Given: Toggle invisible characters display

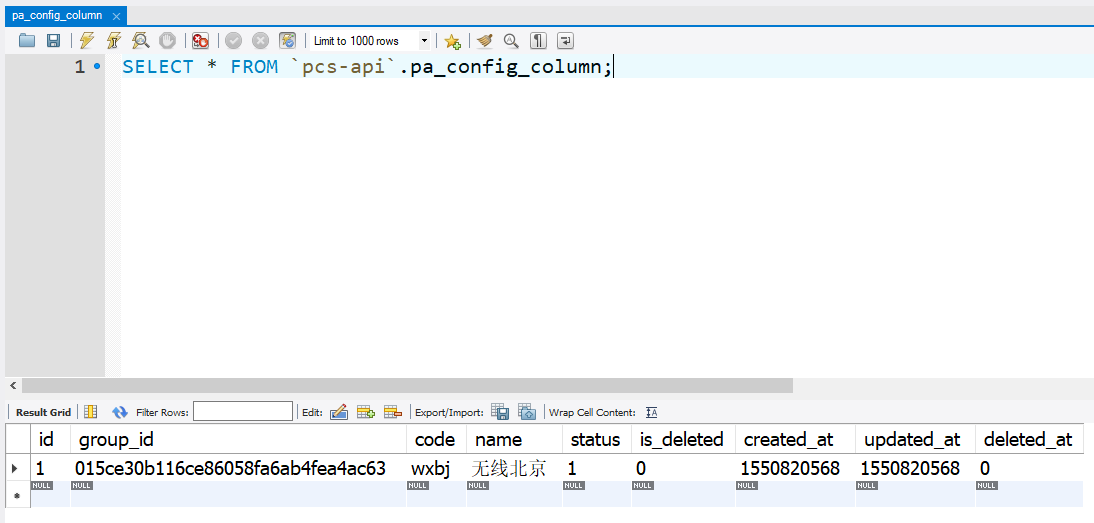Looking at the screenshot, I should pos(539,41).
